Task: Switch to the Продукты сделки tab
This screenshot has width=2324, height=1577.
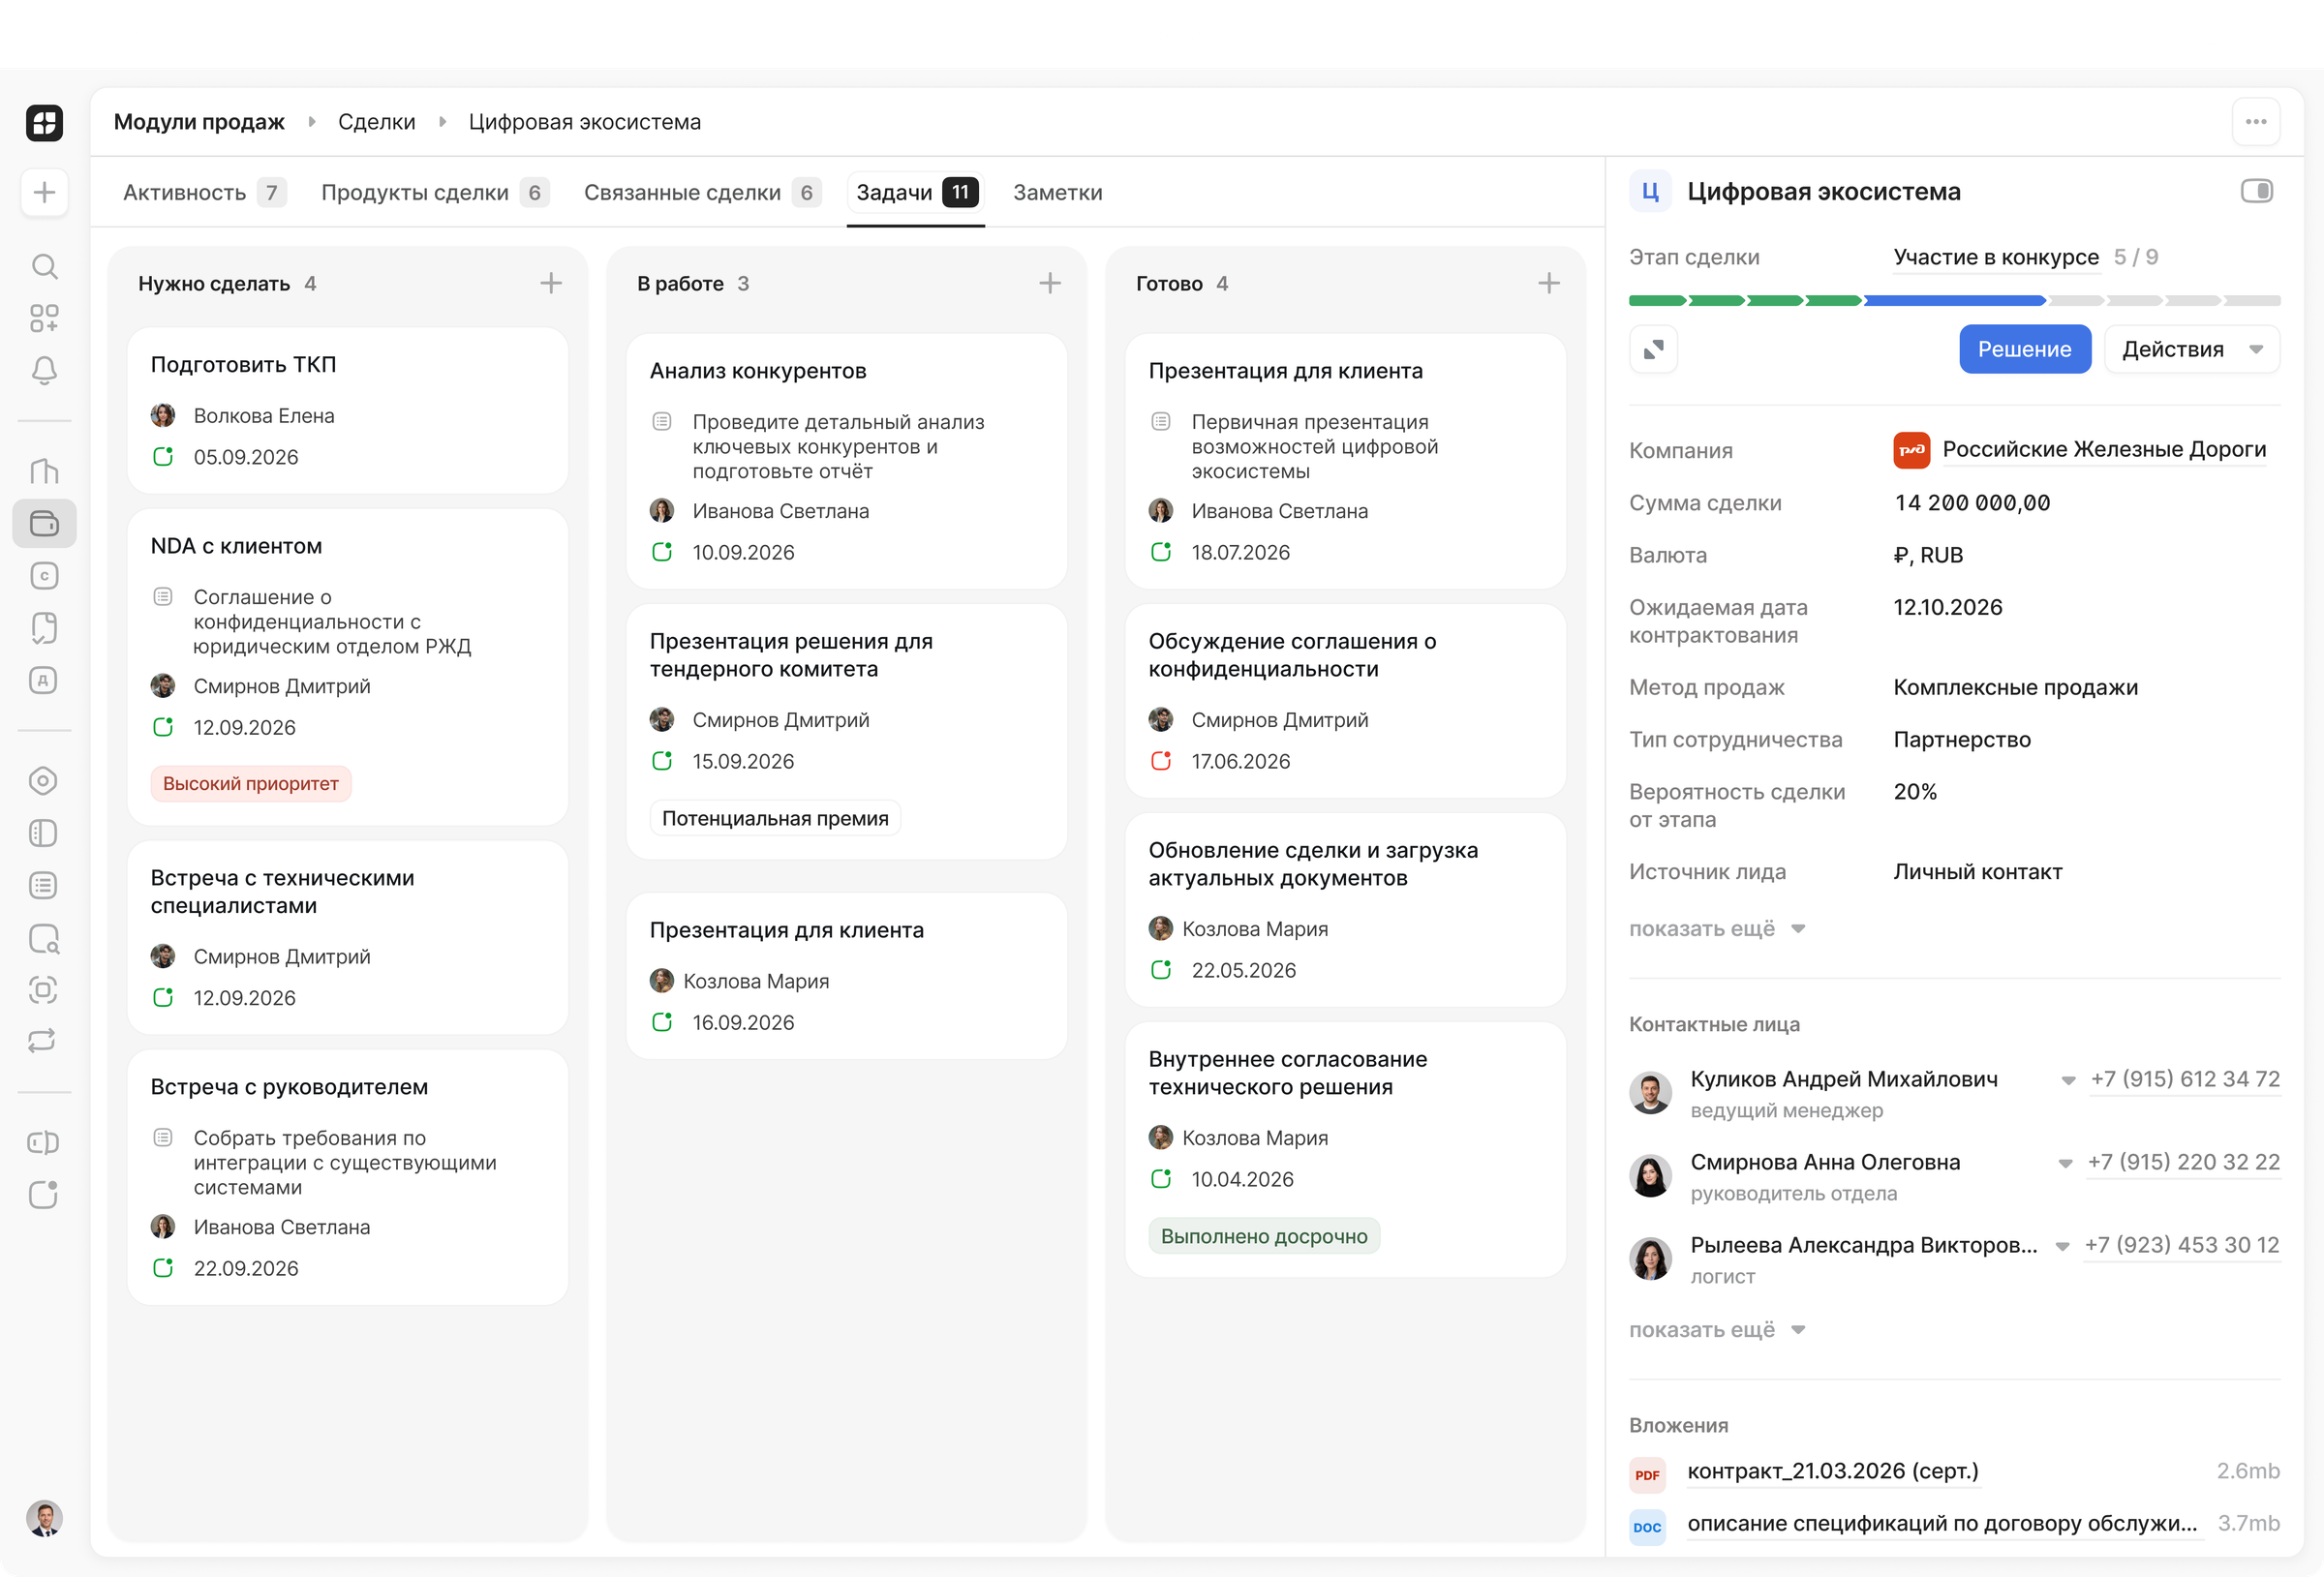Action: tap(435, 192)
